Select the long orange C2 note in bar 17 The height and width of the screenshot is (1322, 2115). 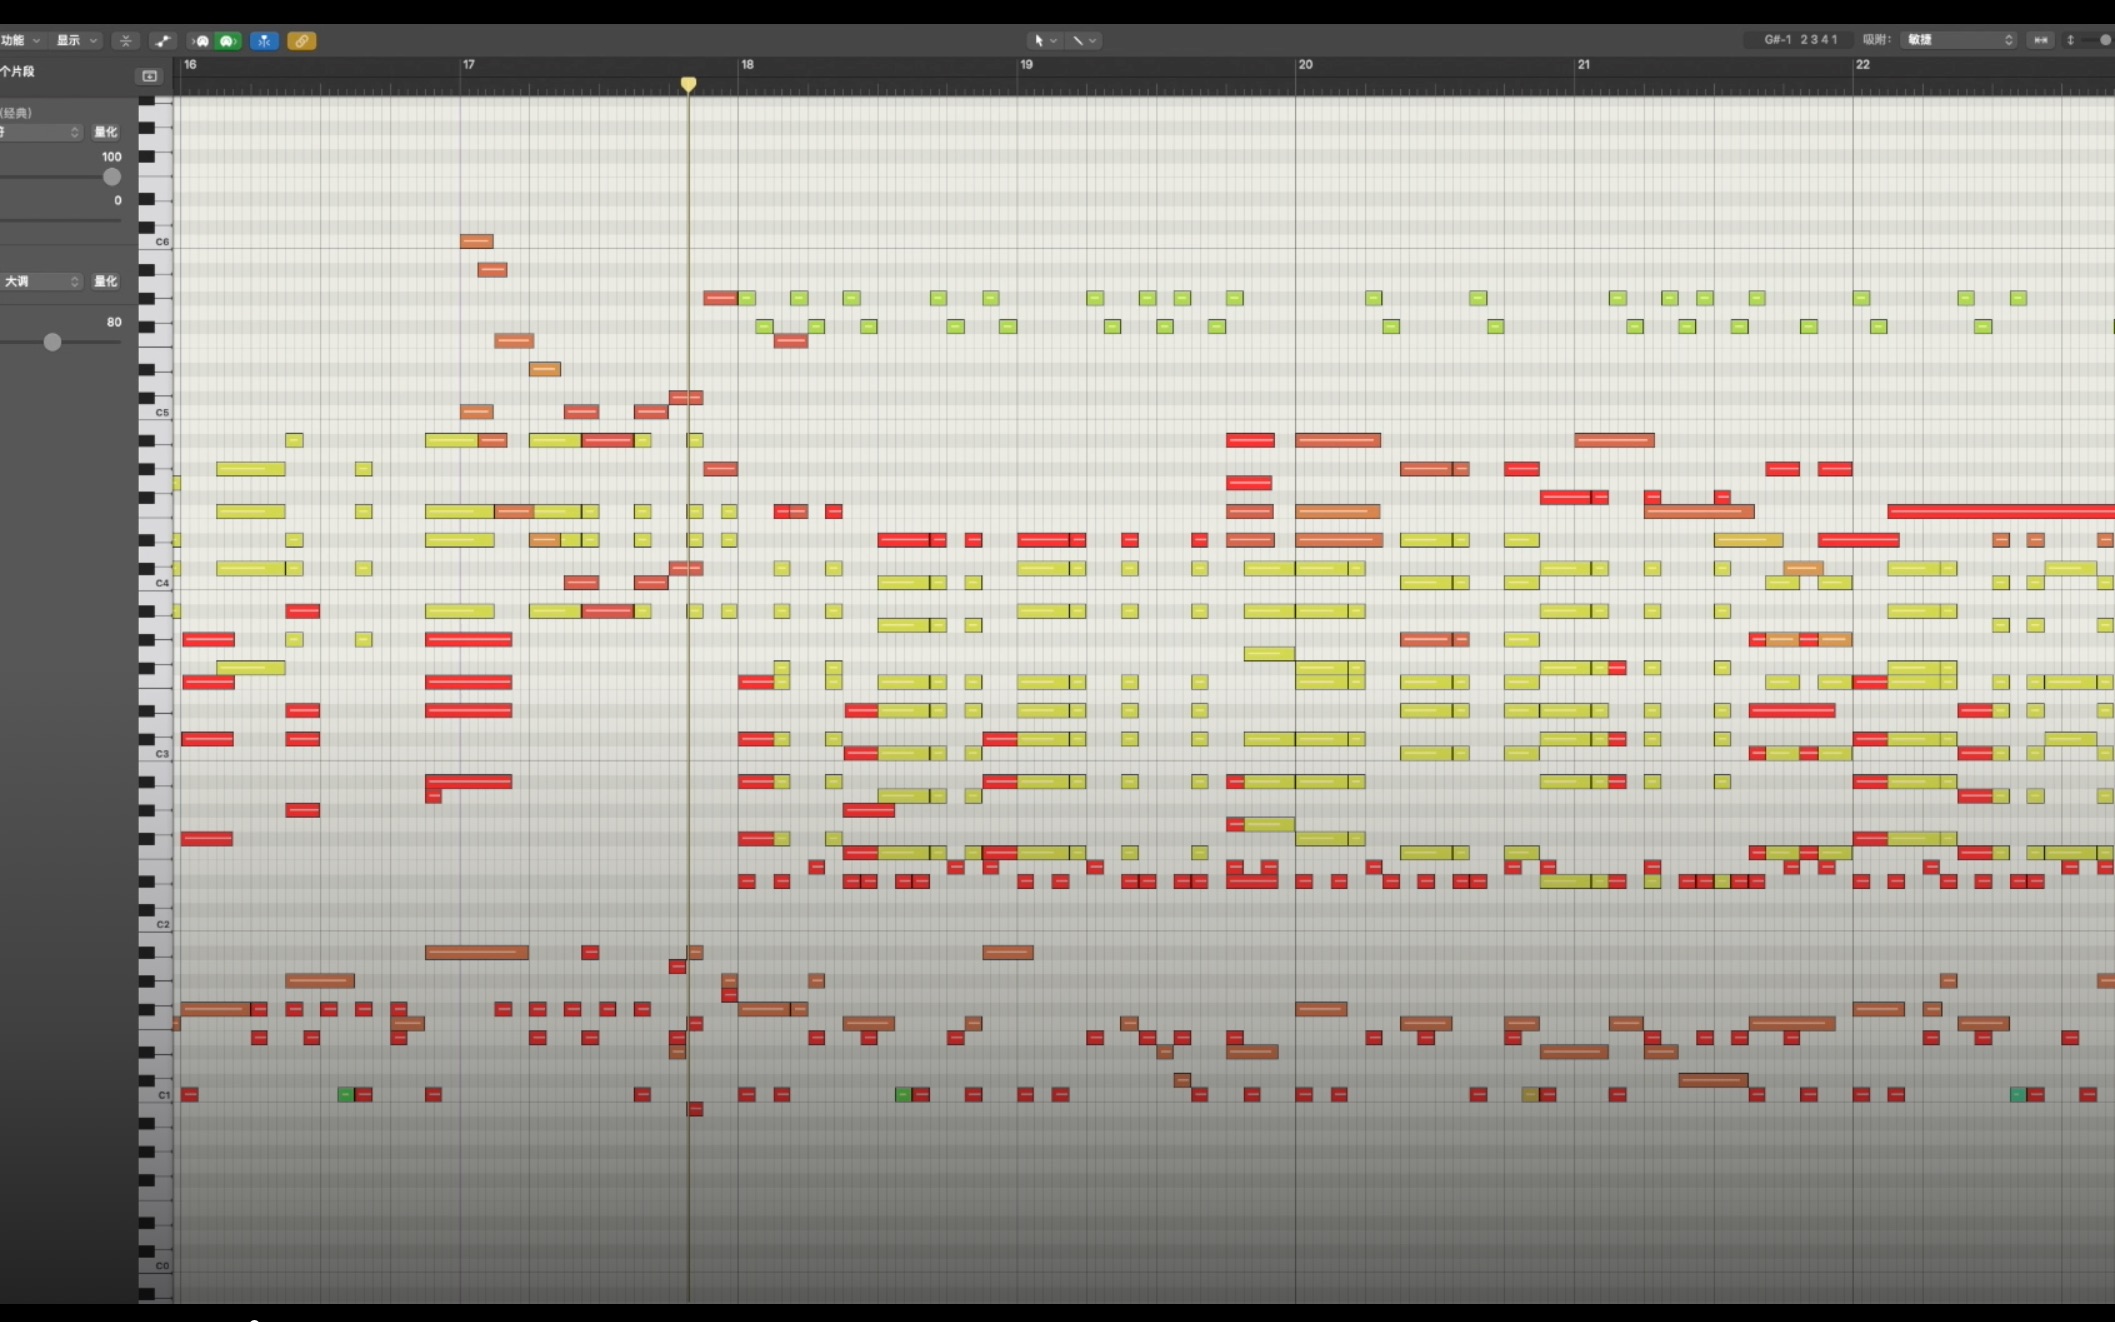476,952
